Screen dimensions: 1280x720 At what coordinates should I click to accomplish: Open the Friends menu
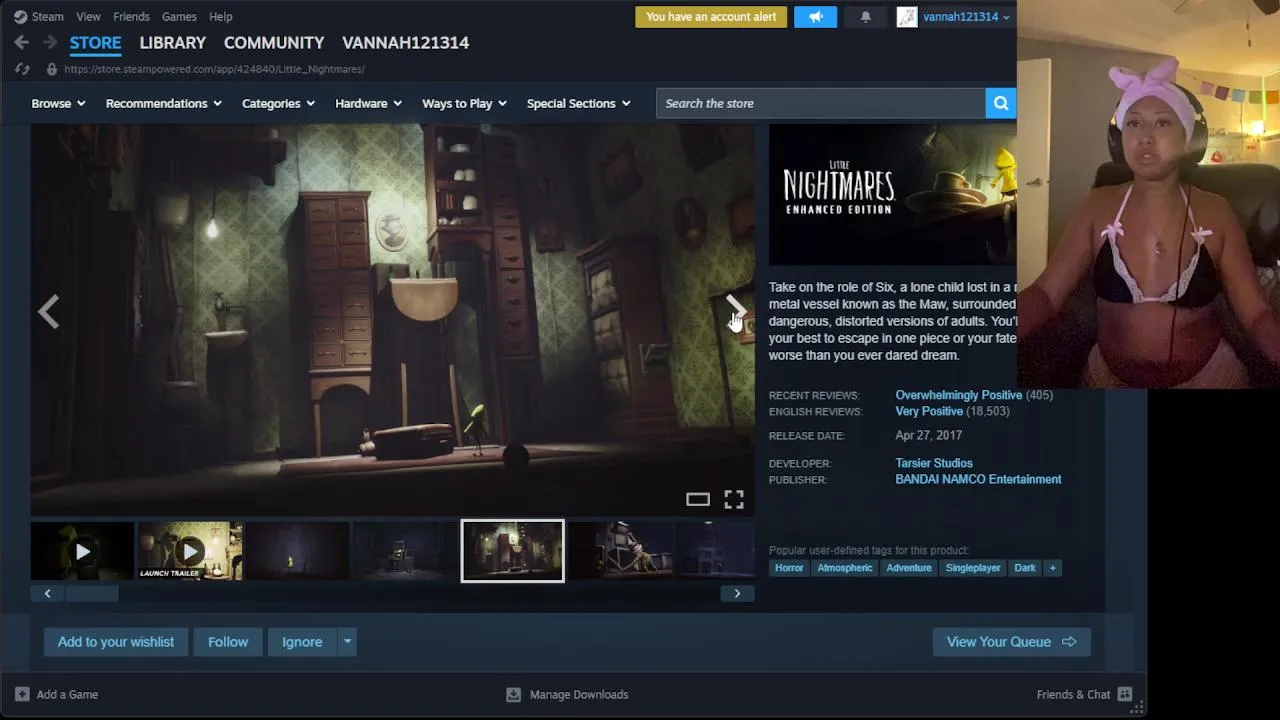point(131,16)
